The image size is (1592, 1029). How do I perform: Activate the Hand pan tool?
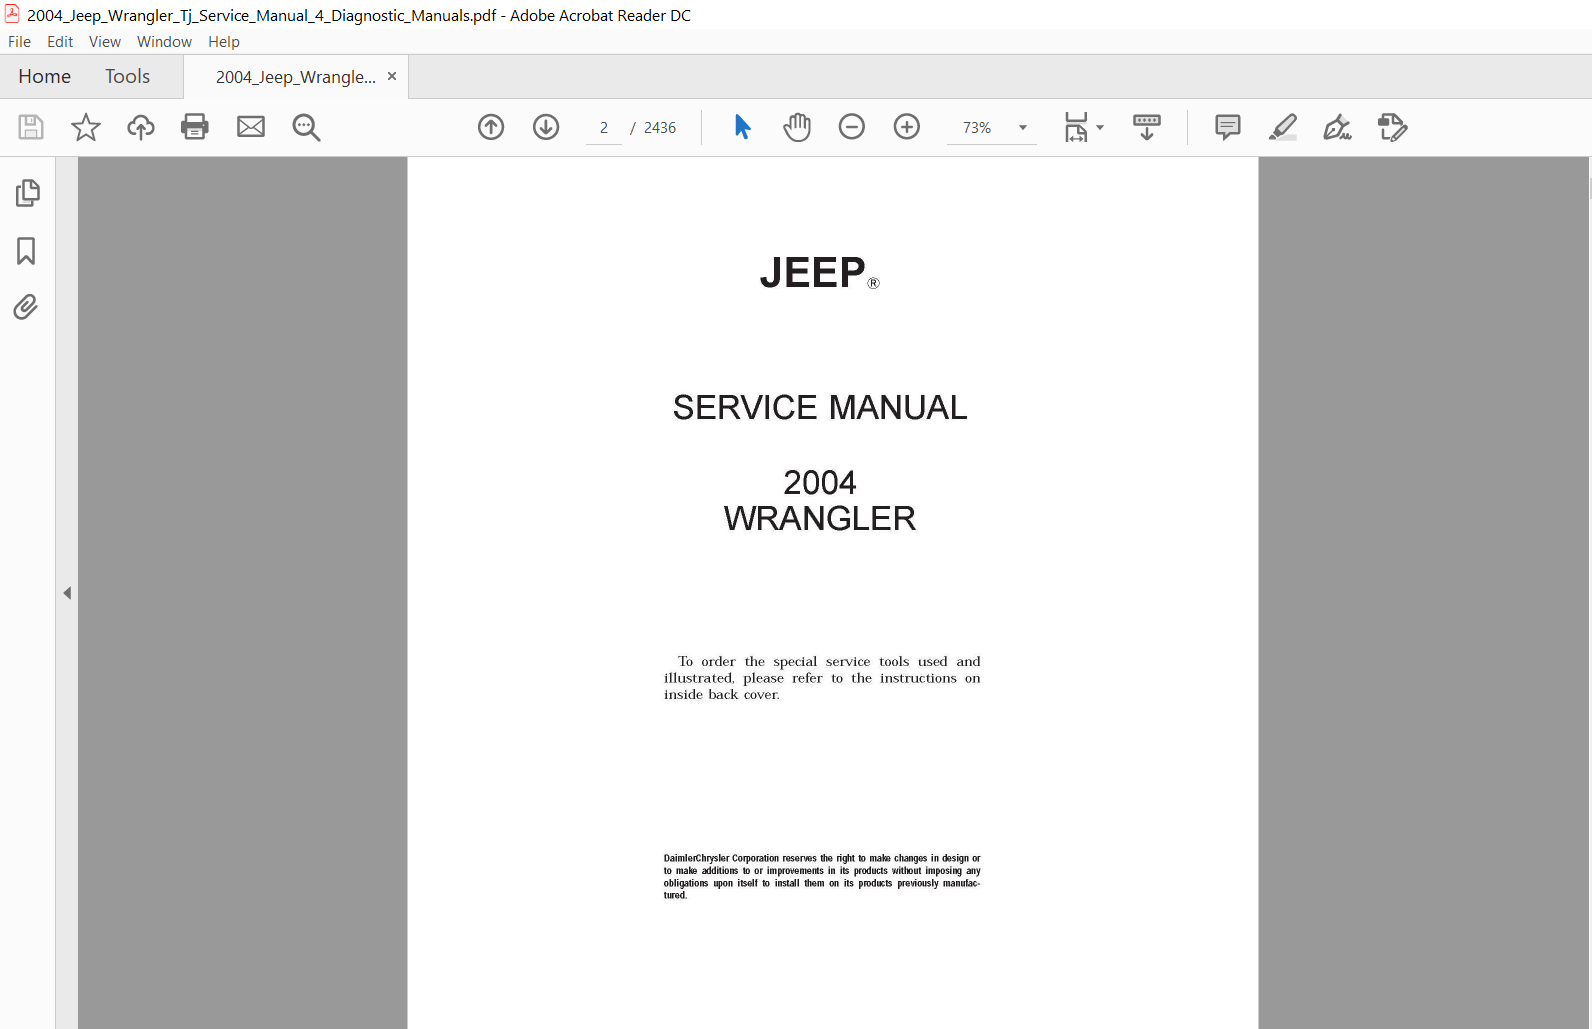click(797, 127)
